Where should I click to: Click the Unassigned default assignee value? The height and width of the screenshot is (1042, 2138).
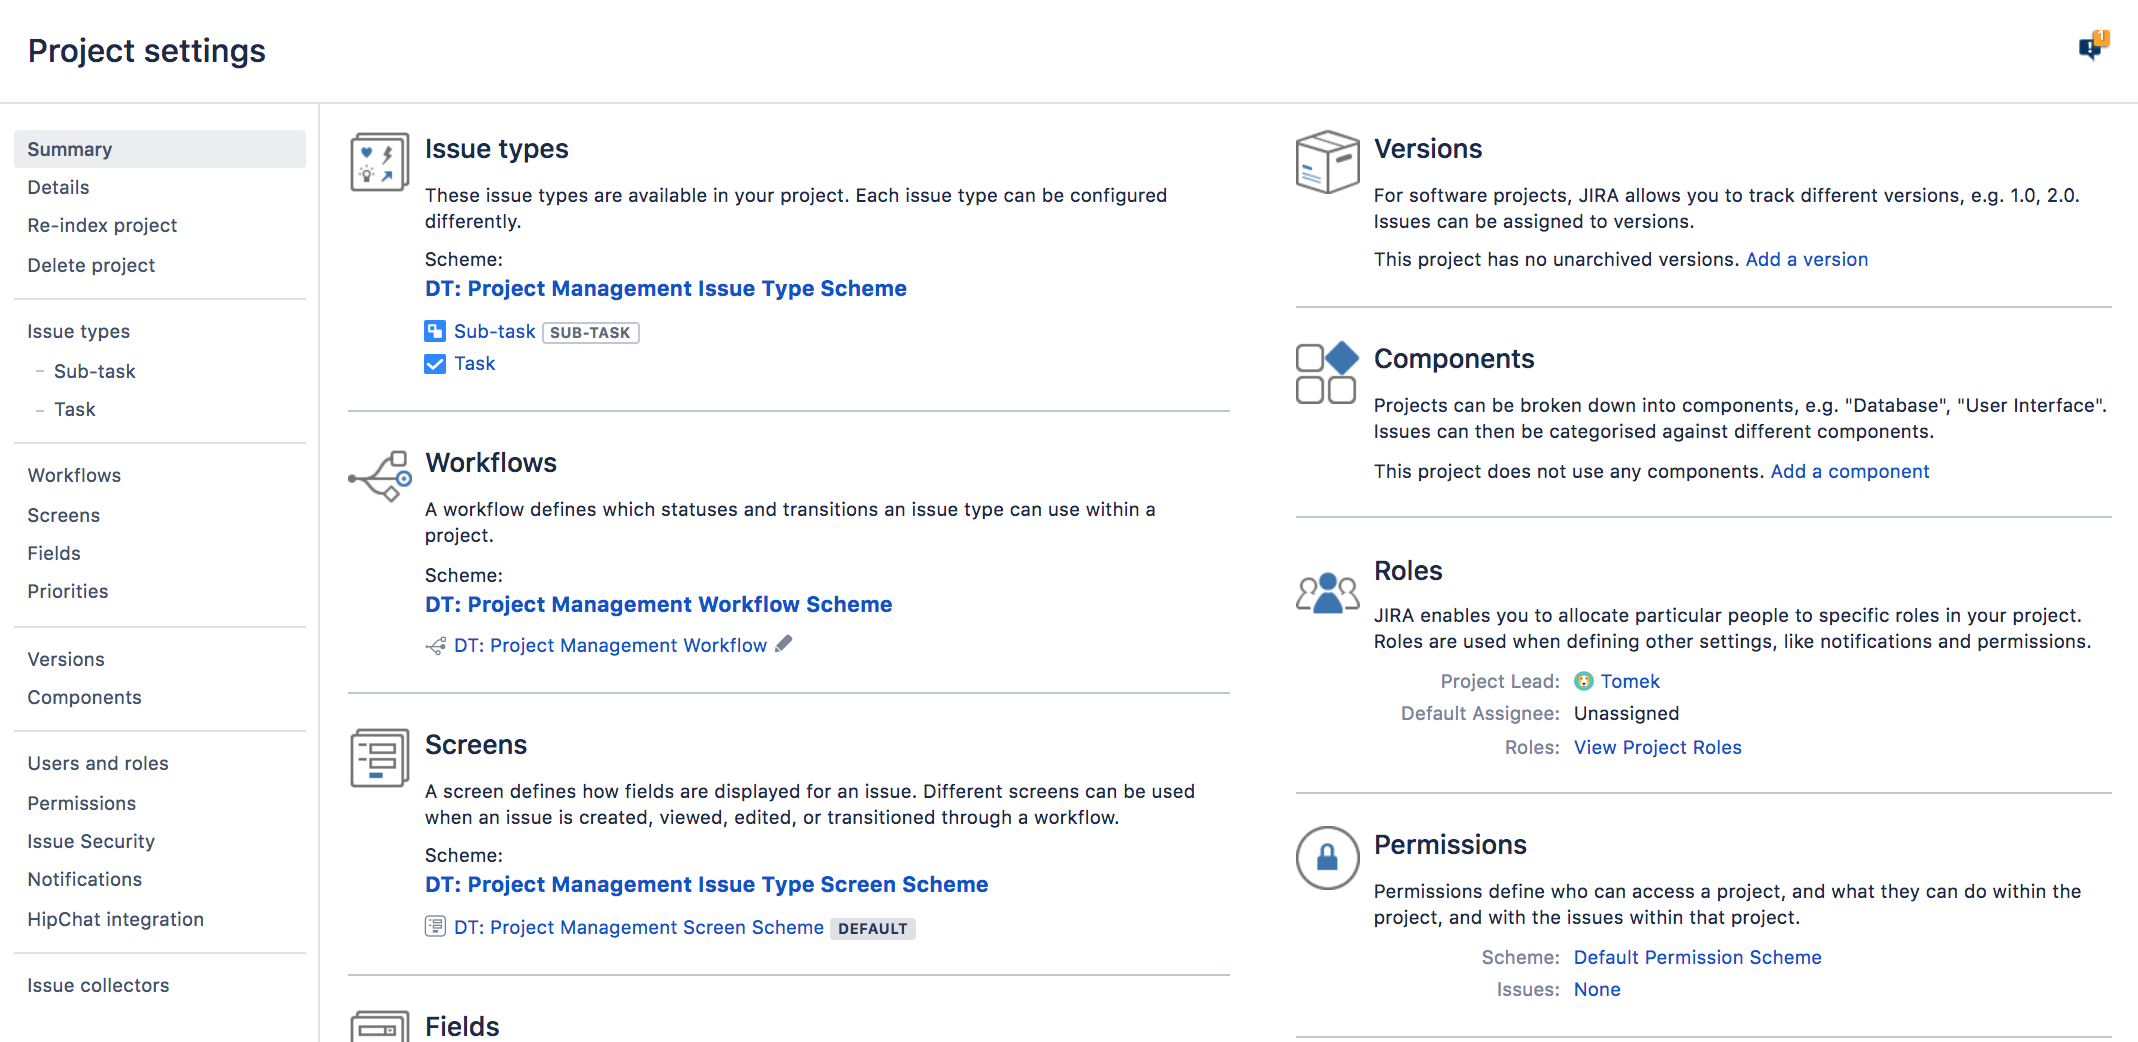coord(1627,713)
